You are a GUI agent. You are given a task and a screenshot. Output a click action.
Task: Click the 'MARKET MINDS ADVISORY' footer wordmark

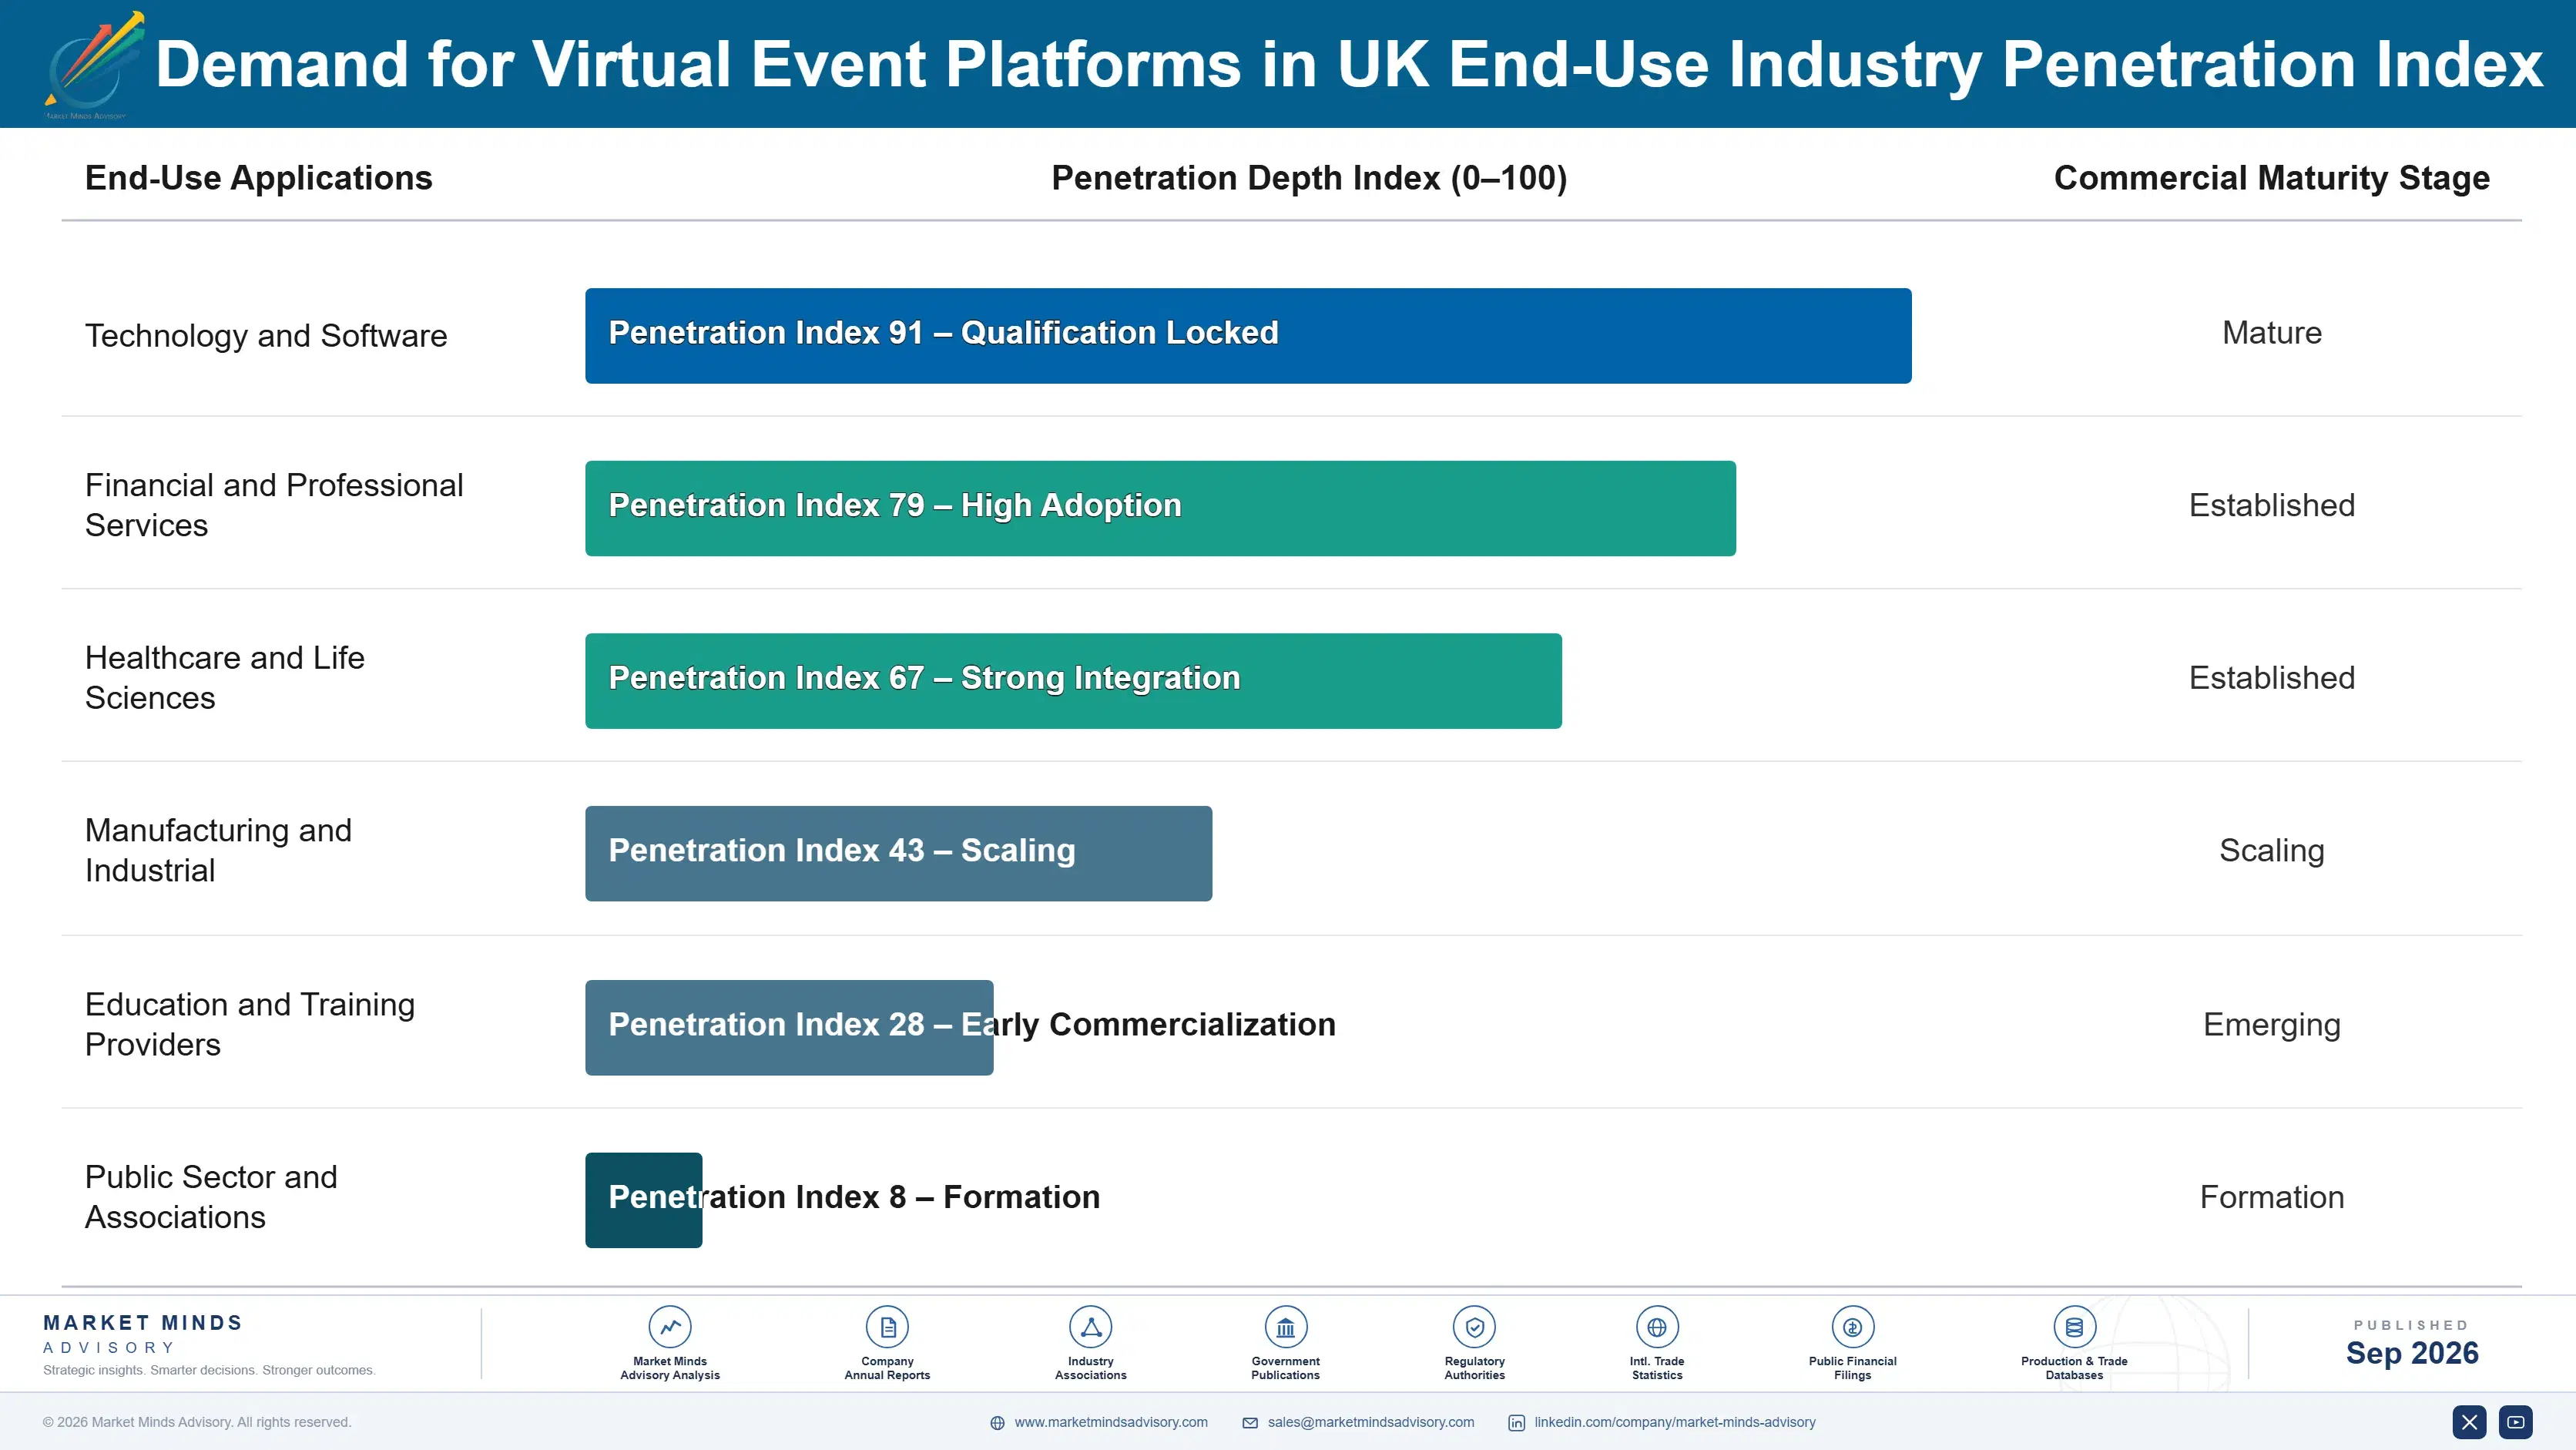point(143,1334)
